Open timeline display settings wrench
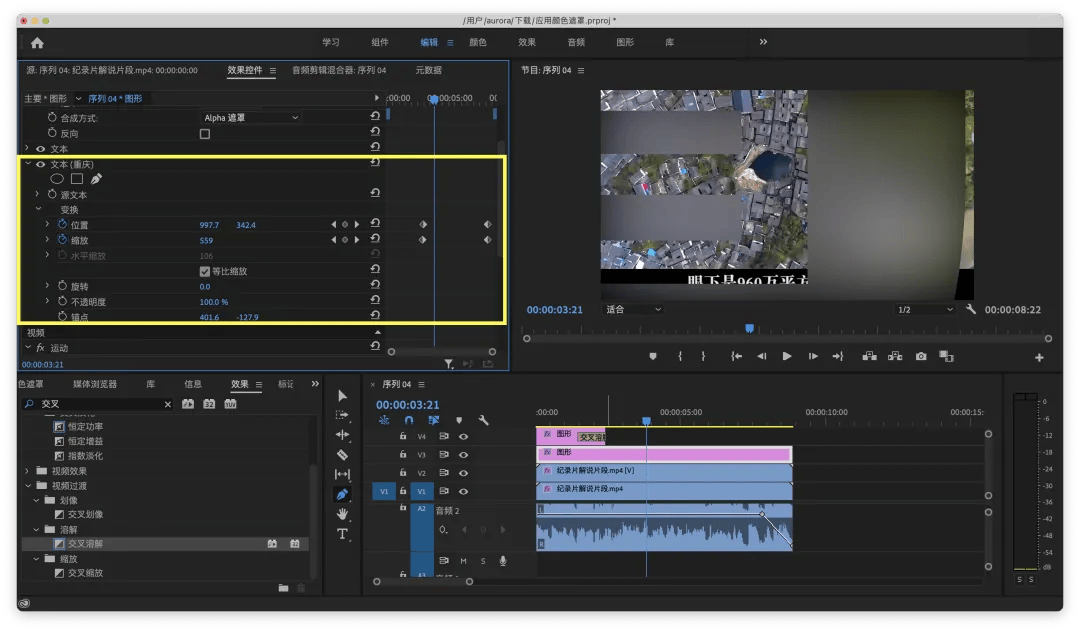The width and height of the screenshot is (1080, 631). pos(484,420)
